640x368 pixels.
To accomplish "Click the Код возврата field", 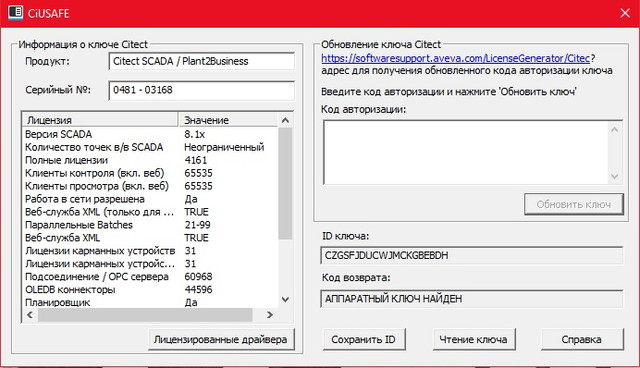I will coord(471,299).
